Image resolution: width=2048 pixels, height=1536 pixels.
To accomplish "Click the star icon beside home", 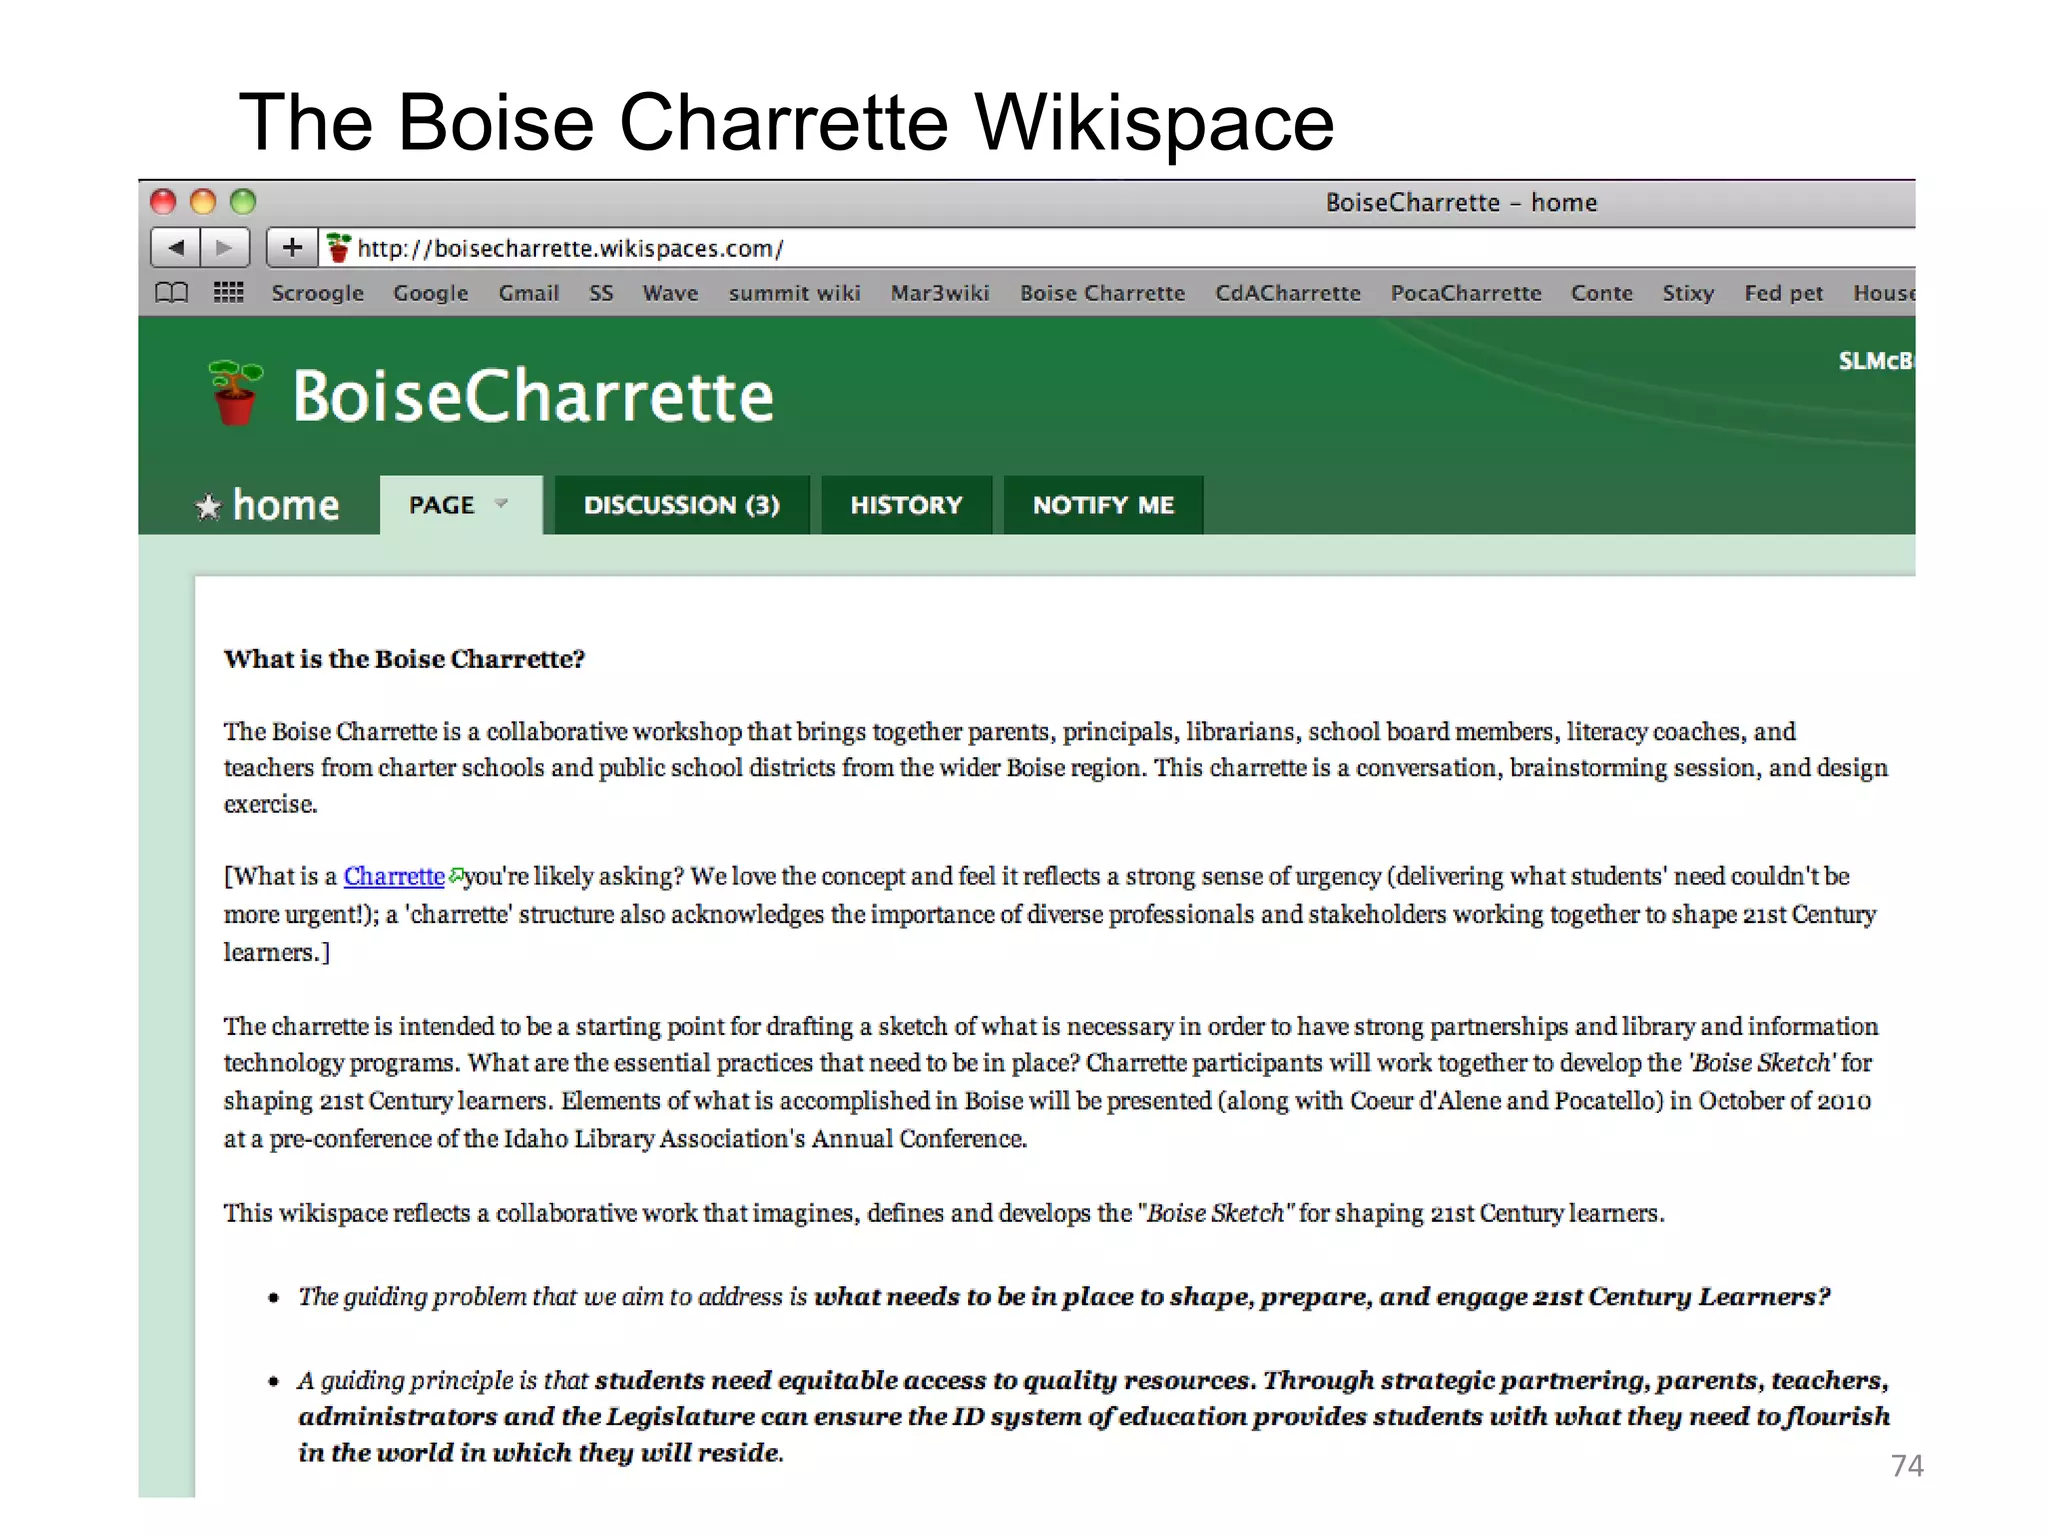I will click(x=208, y=507).
